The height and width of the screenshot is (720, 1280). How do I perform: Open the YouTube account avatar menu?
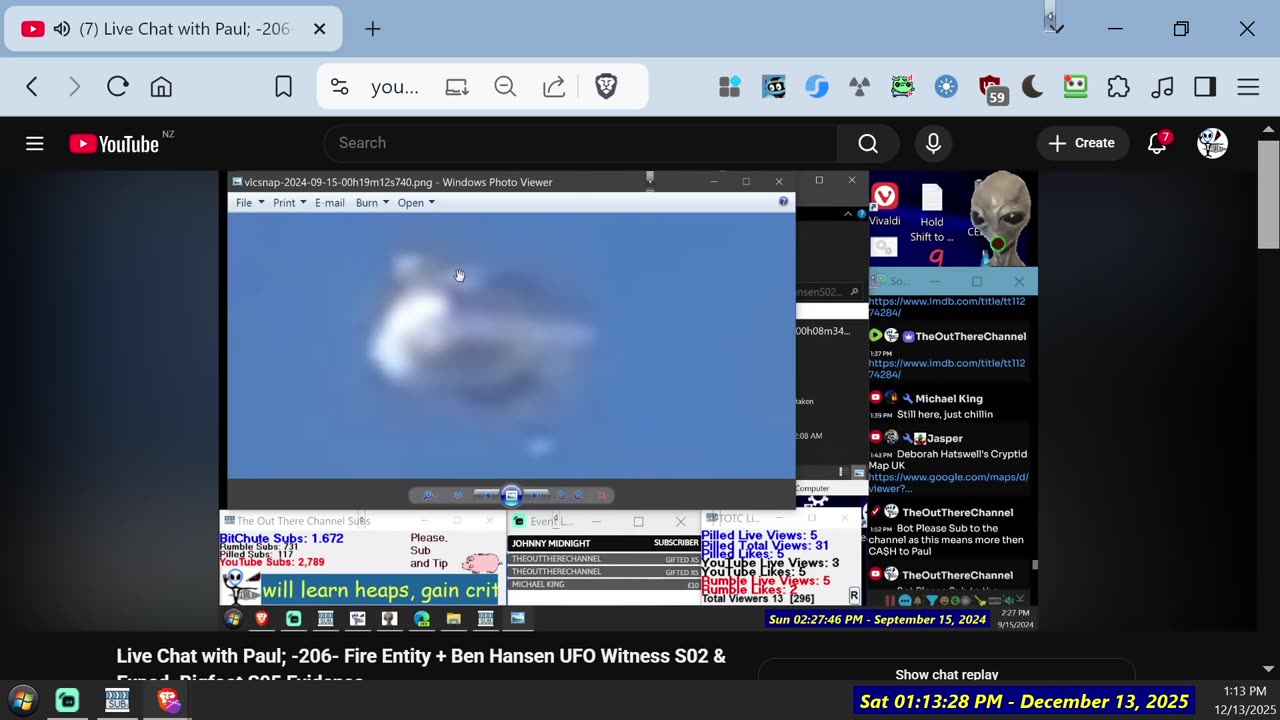[1212, 143]
